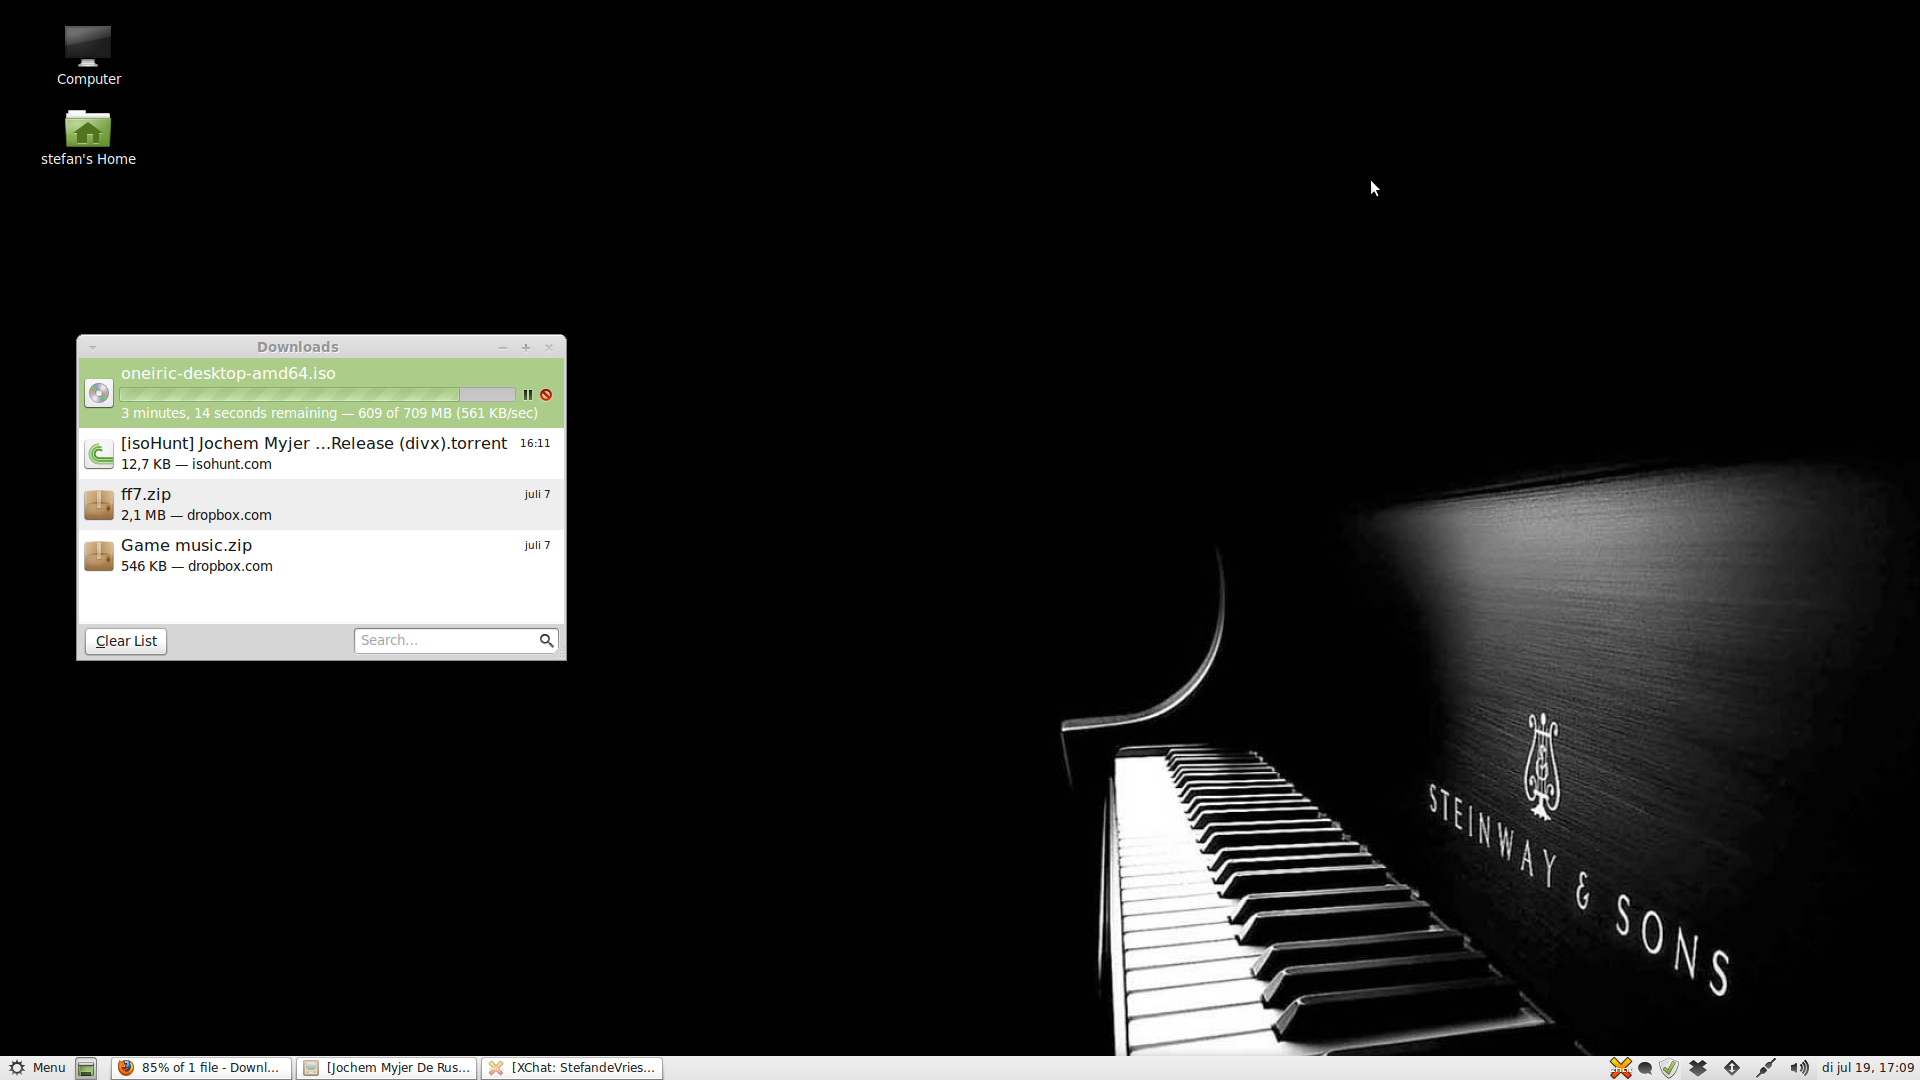This screenshot has height=1080, width=1920.
Task: Pause the oneiric-desktop-amd64.iso download
Action: tap(527, 395)
